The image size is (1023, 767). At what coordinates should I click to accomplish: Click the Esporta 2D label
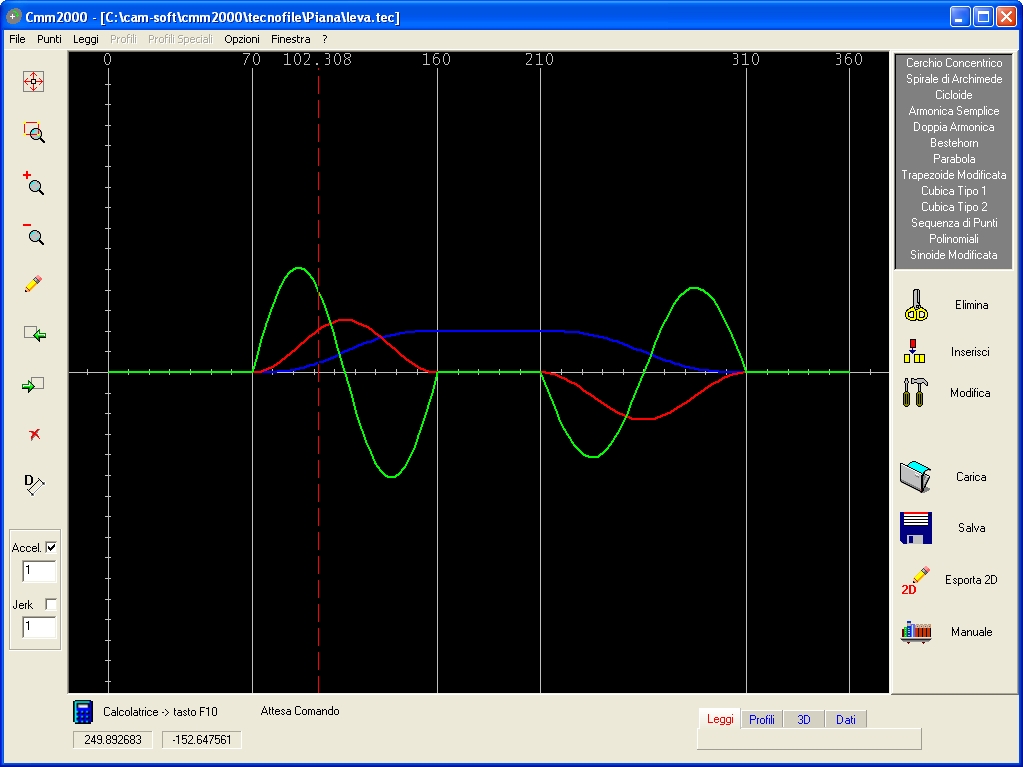pos(971,580)
